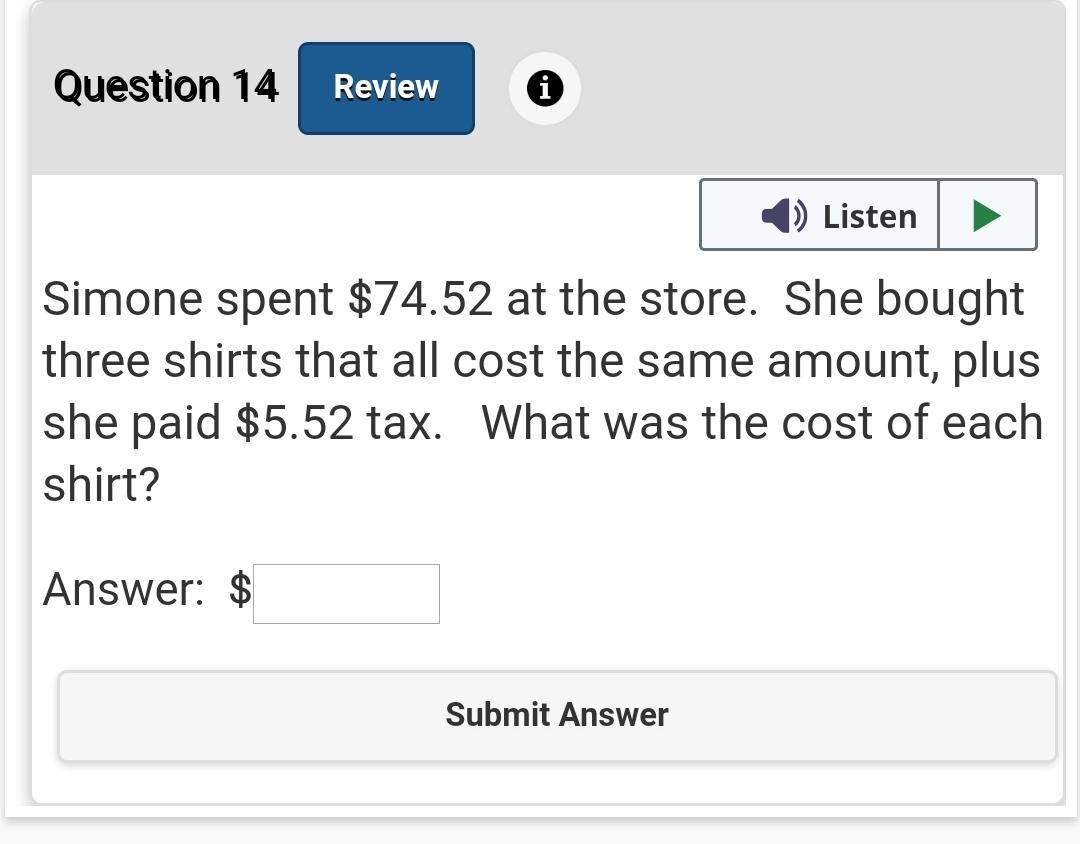
Task: Click the $74.52 amount in question
Action: coord(420,299)
